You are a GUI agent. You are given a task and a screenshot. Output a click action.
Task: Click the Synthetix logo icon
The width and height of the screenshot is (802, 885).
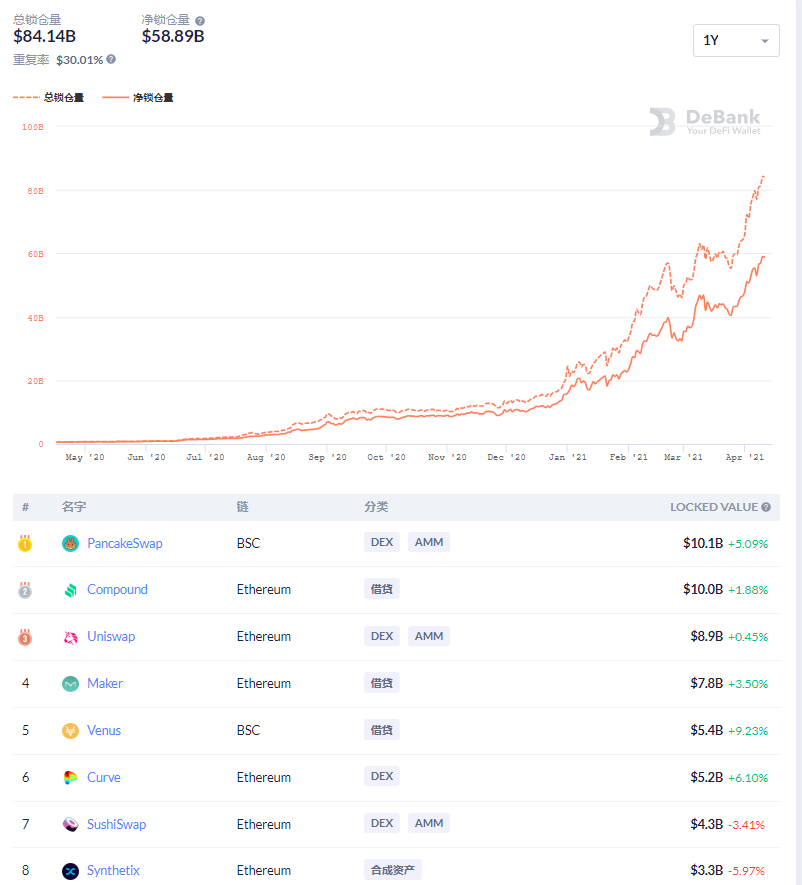coord(71,871)
